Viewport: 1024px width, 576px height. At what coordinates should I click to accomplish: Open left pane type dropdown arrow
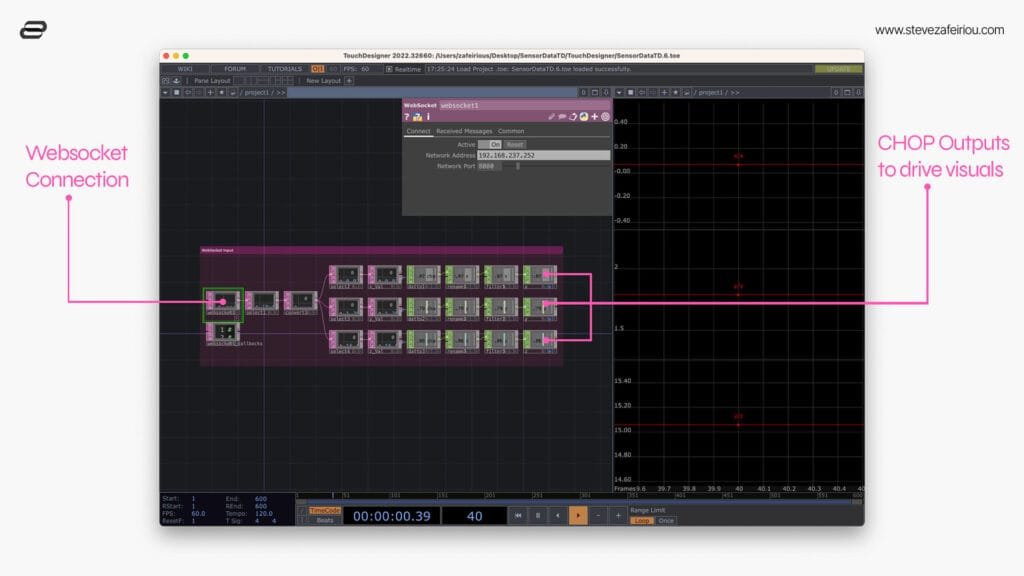click(x=165, y=93)
